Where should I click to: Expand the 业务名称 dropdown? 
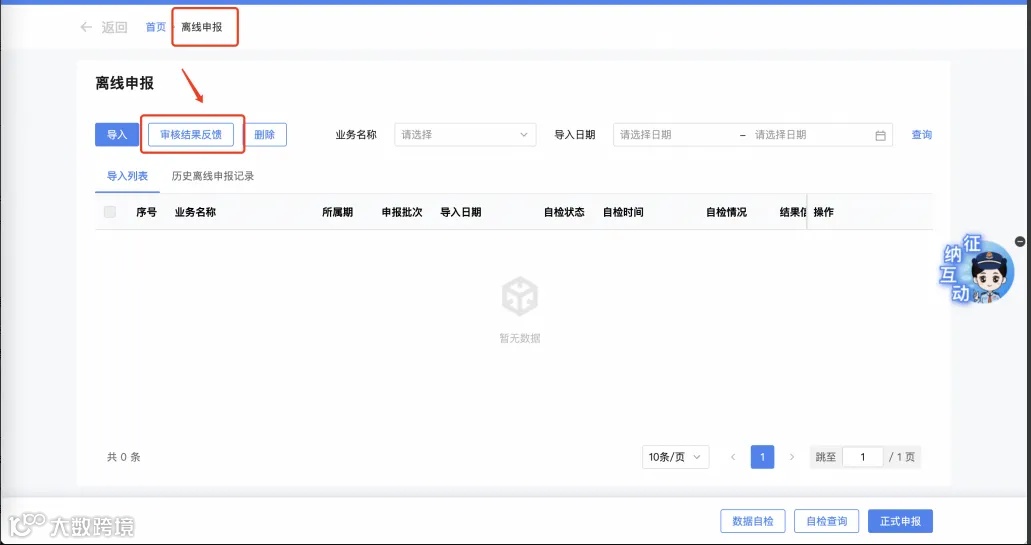[x=466, y=135]
